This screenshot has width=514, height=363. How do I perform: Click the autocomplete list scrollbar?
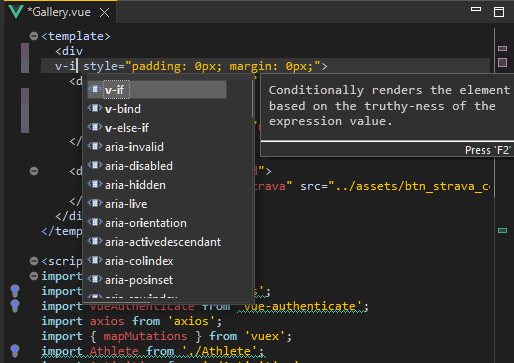click(252, 100)
